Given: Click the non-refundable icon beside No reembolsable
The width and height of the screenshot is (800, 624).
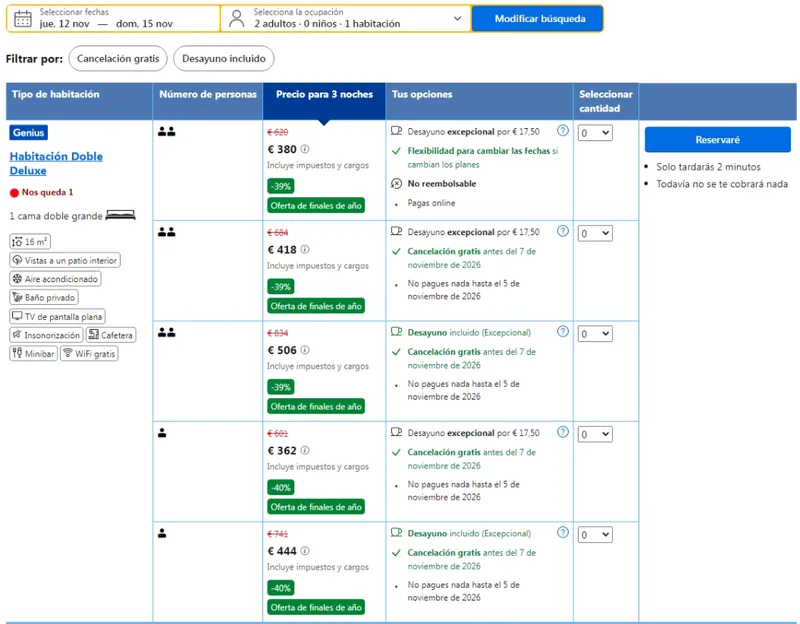Looking at the screenshot, I should point(396,184).
